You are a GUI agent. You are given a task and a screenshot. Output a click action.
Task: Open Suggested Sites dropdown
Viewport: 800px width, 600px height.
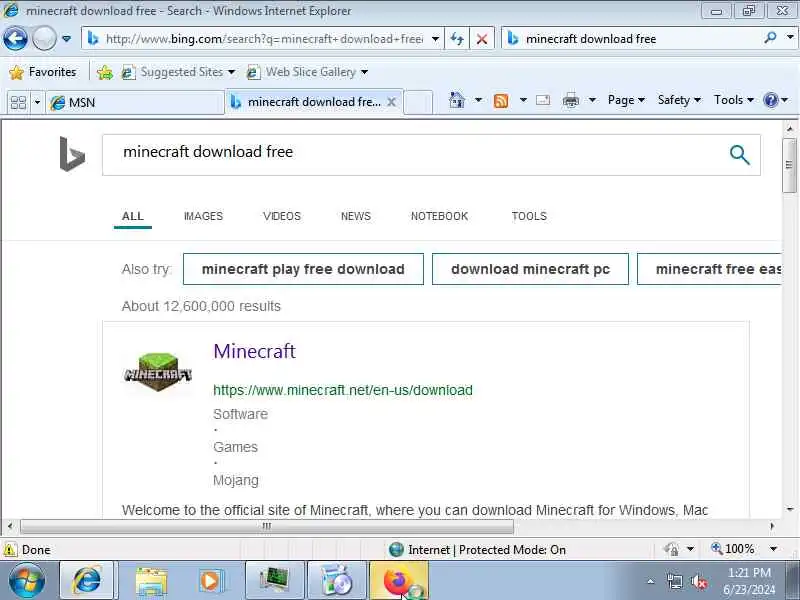tap(178, 72)
